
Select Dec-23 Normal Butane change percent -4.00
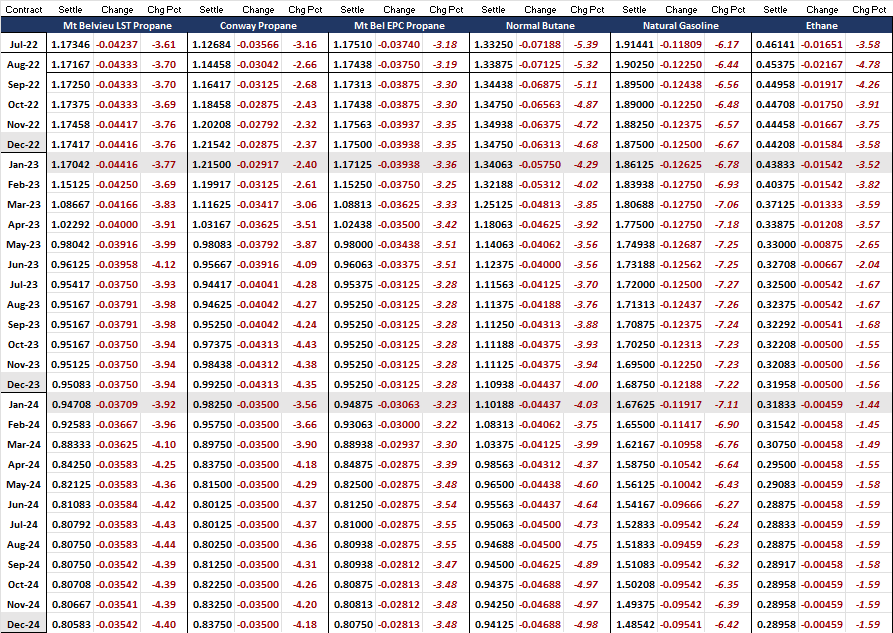pos(586,385)
